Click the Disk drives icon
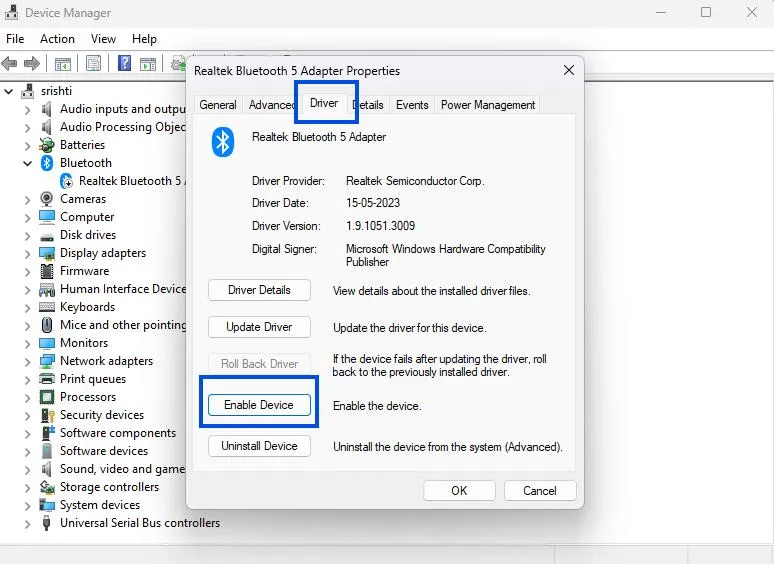This screenshot has height=564, width=774. click(x=47, y=237)
